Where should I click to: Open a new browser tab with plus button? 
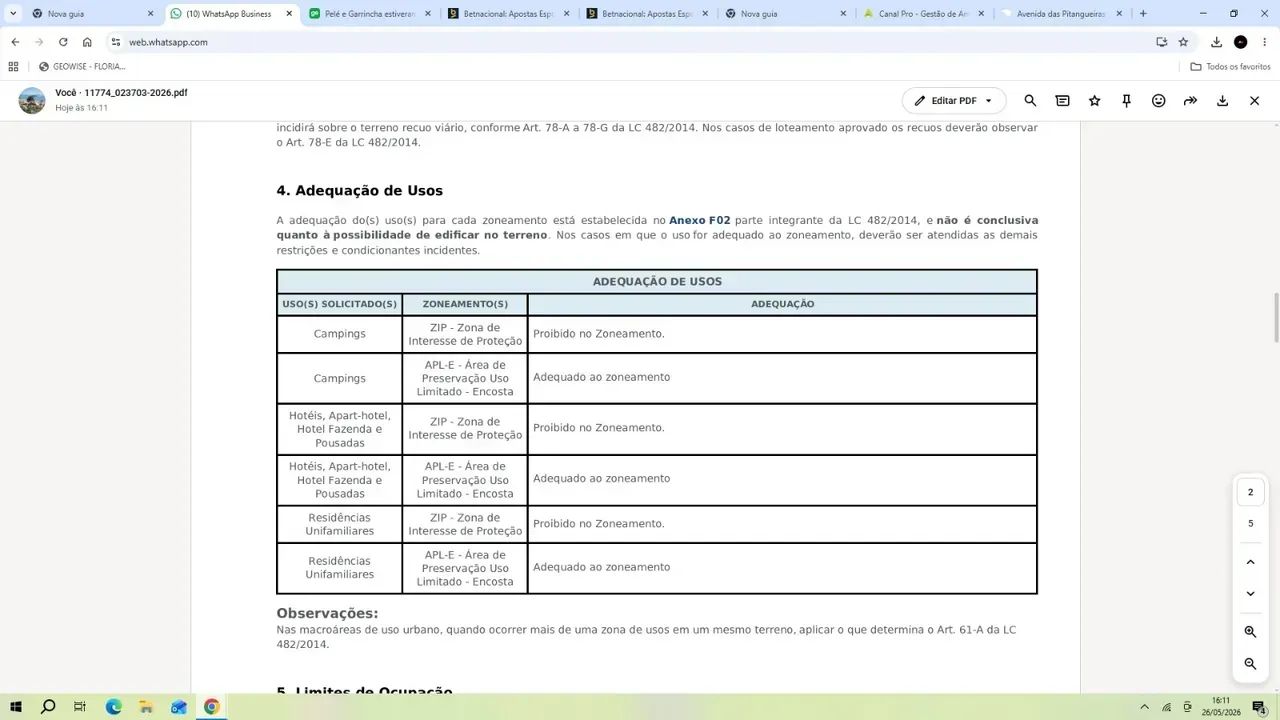[x=1143, y=14]
